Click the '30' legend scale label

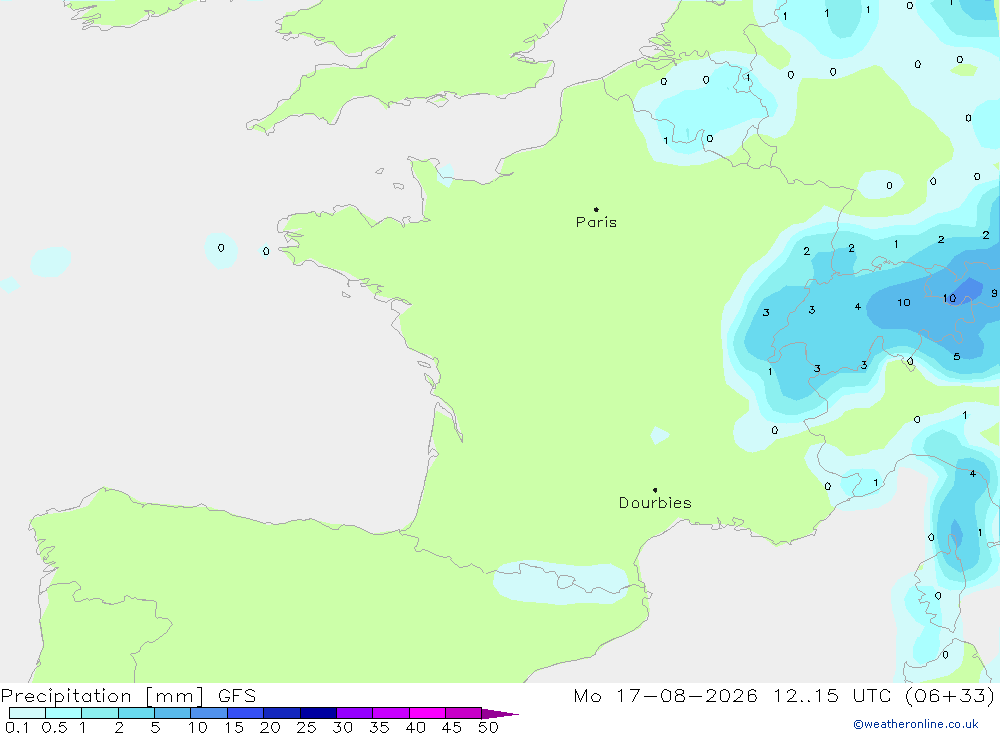(x=342, y=727)
